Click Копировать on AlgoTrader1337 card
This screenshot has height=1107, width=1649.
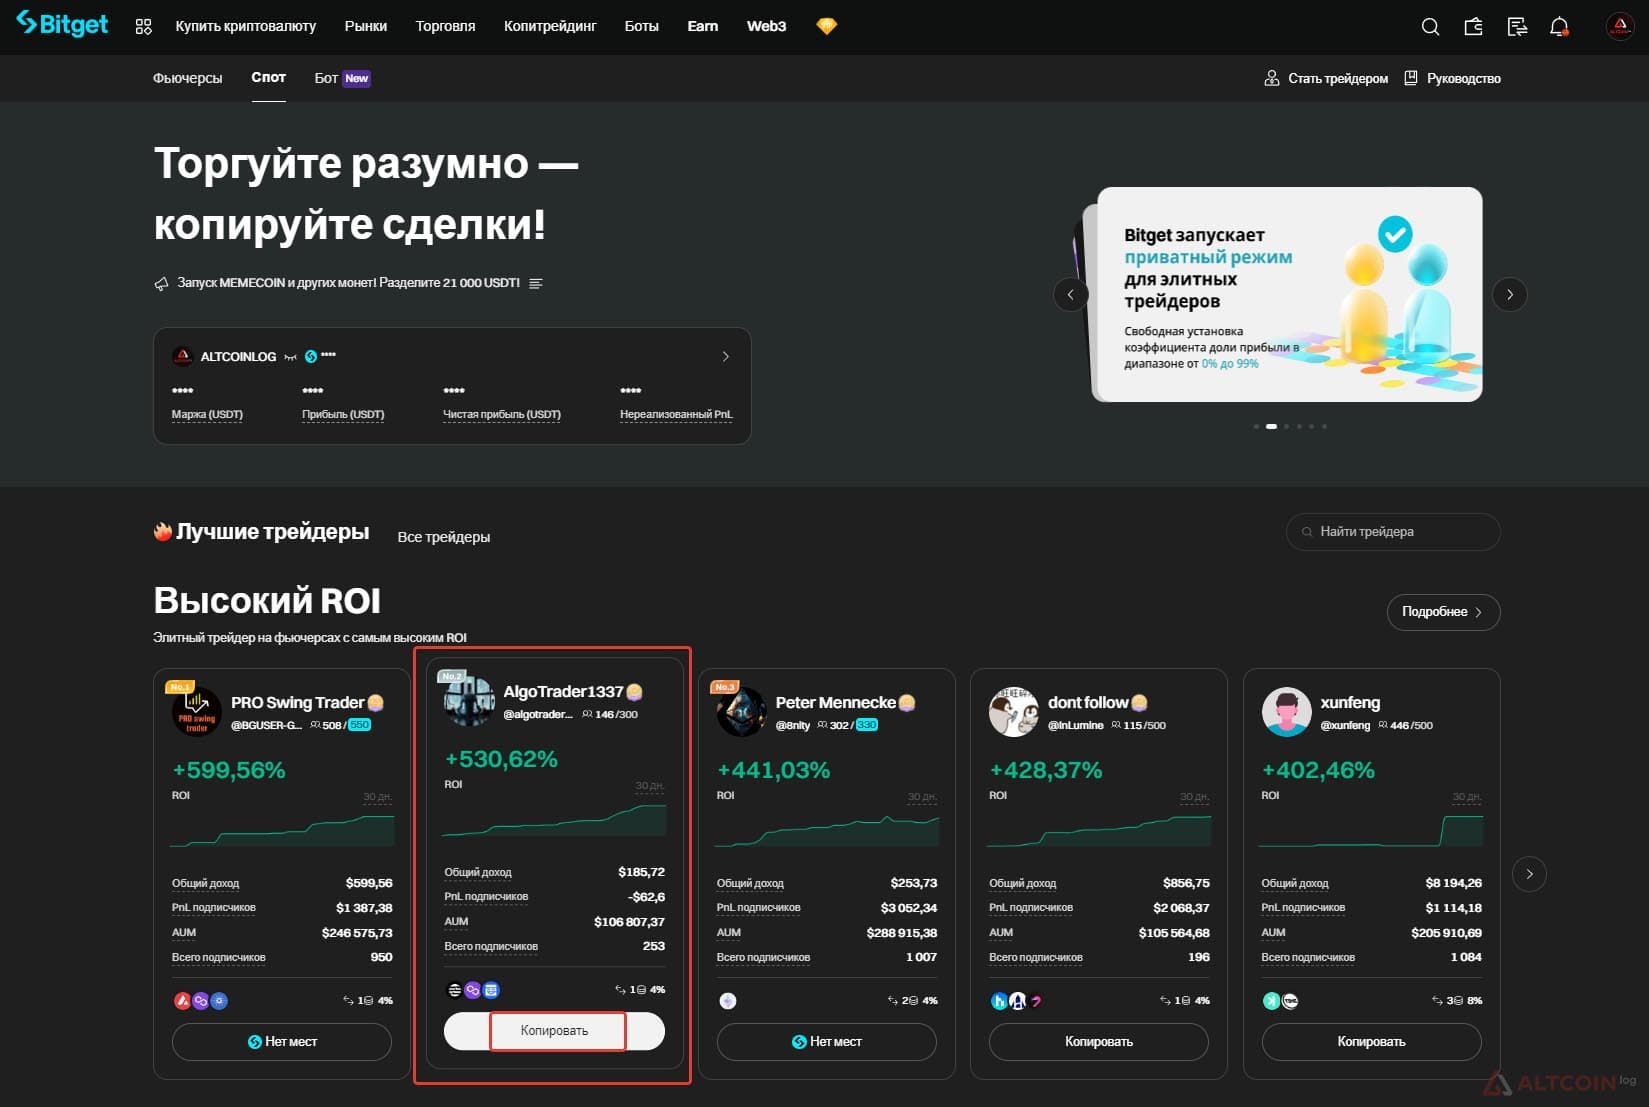554,1031
